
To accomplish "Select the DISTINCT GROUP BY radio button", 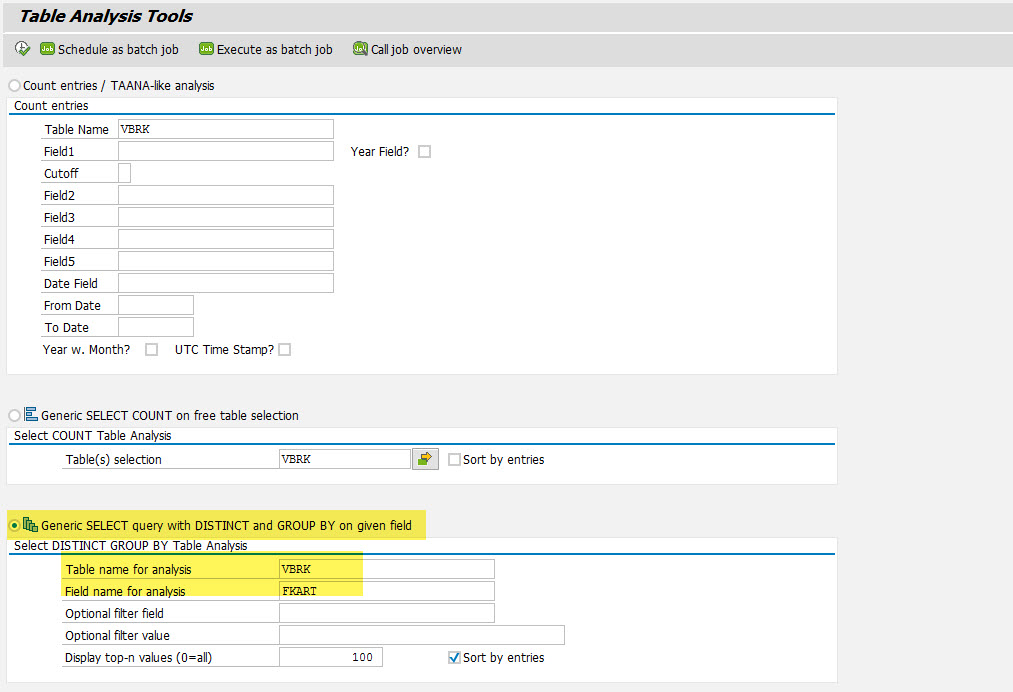I will point(14,523).
